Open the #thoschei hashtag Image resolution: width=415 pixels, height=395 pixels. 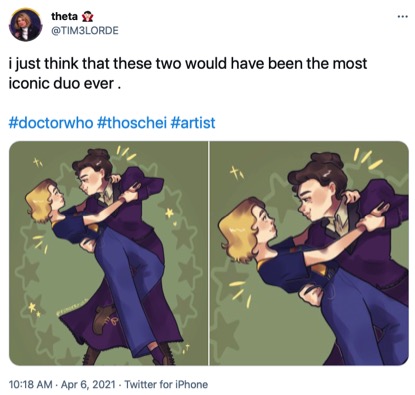click(x=132, y=123)
